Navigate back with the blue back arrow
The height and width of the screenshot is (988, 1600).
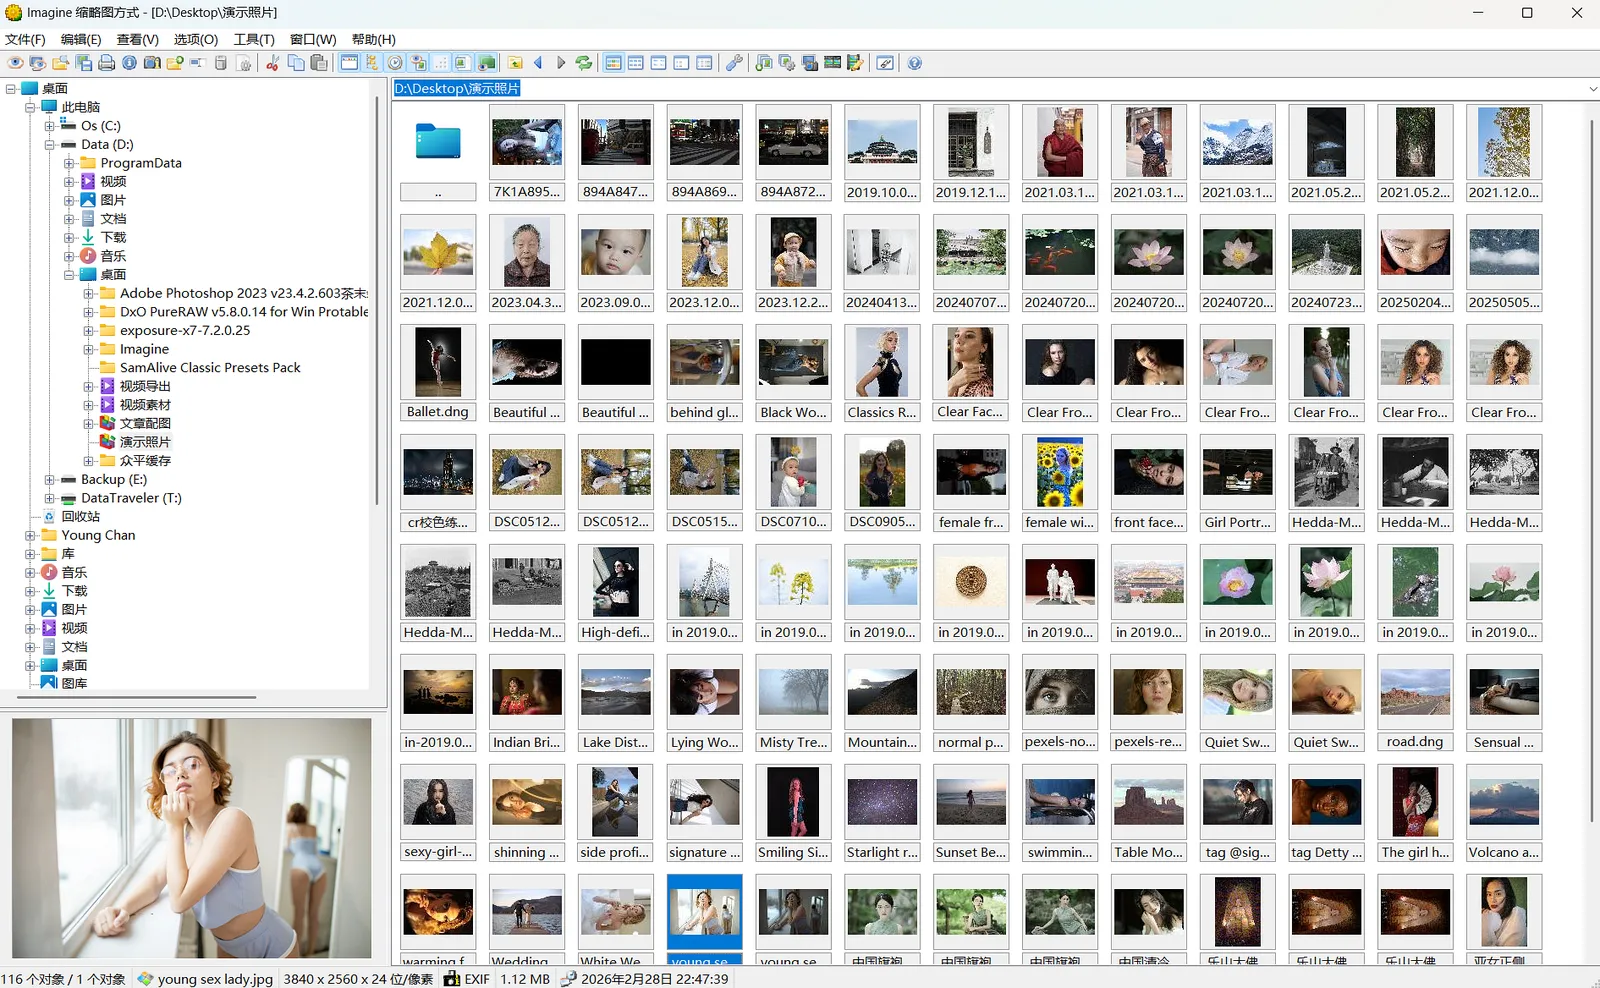537,62
